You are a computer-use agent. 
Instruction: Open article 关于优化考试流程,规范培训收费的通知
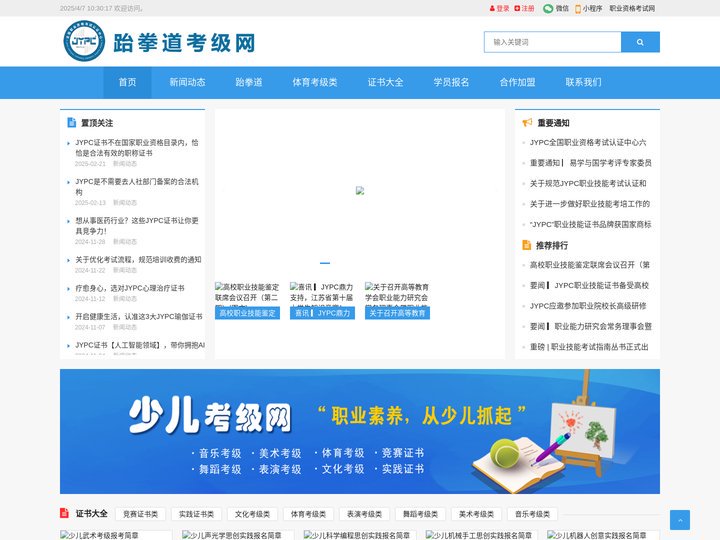(x=138, y=260)
